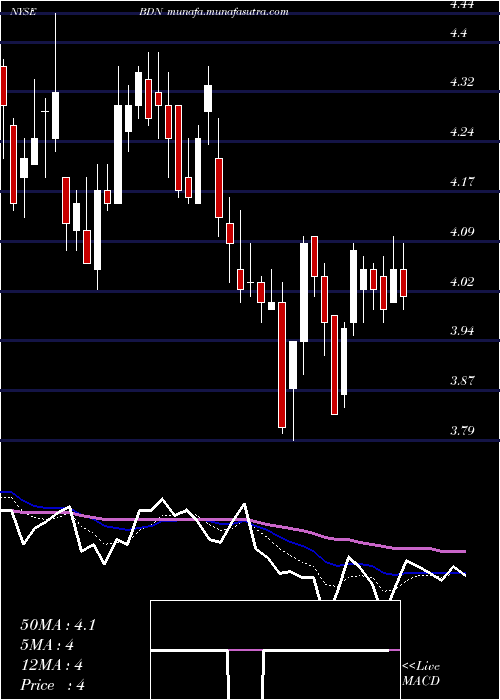500x700 pixels.
Task: Click the <<Live MACD label
Action: pos(421,674)
